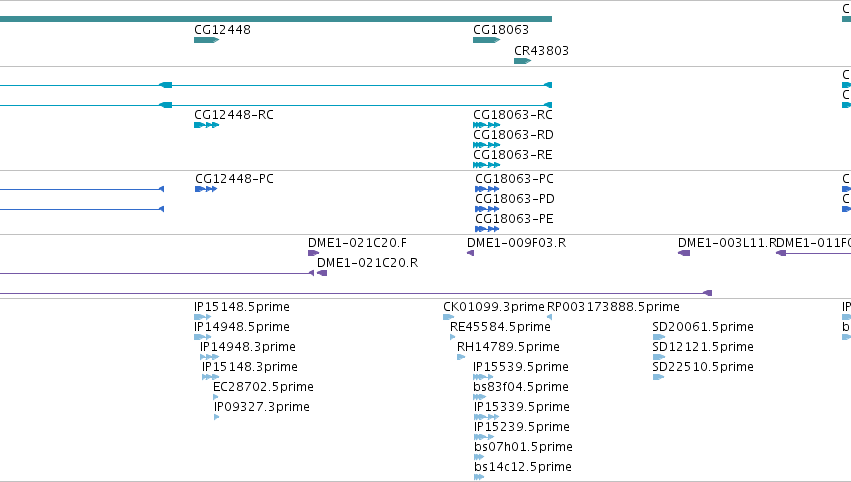Select the SD22510.5prime EST glyph
Screen dimensions: 851x482
coord(658,377)
